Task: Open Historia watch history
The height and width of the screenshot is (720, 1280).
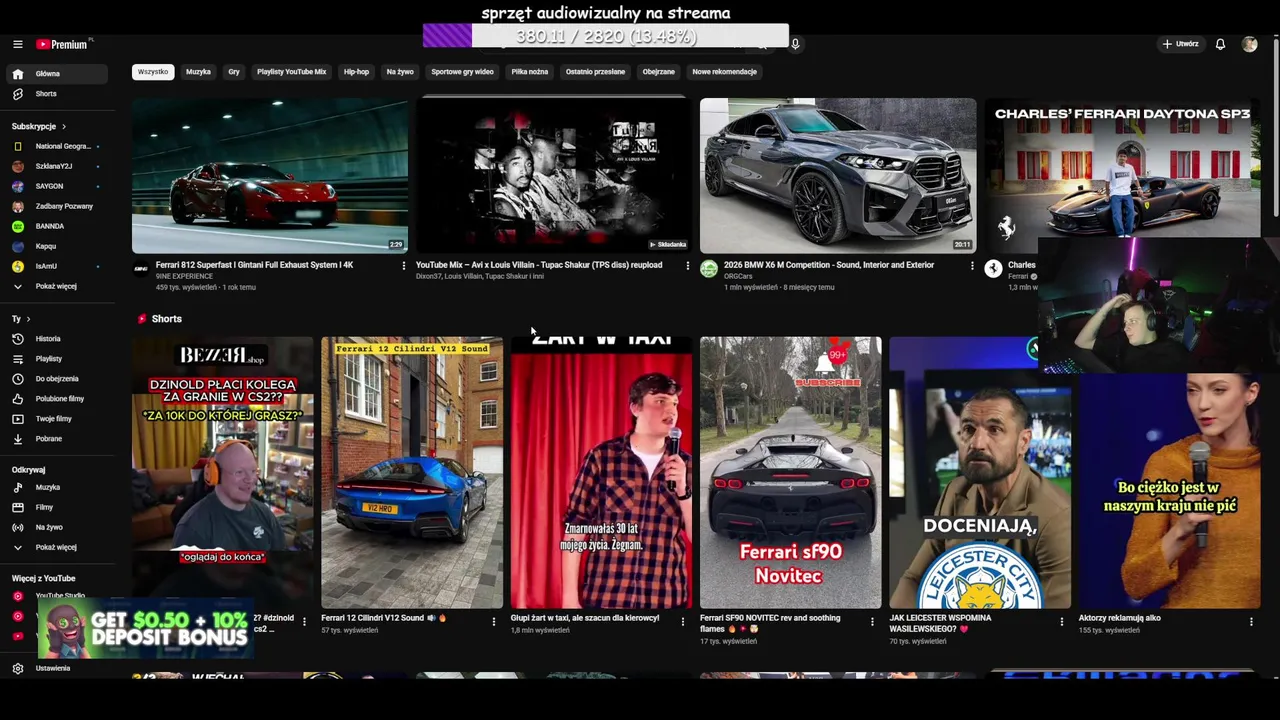Action: tap(56, 339)
